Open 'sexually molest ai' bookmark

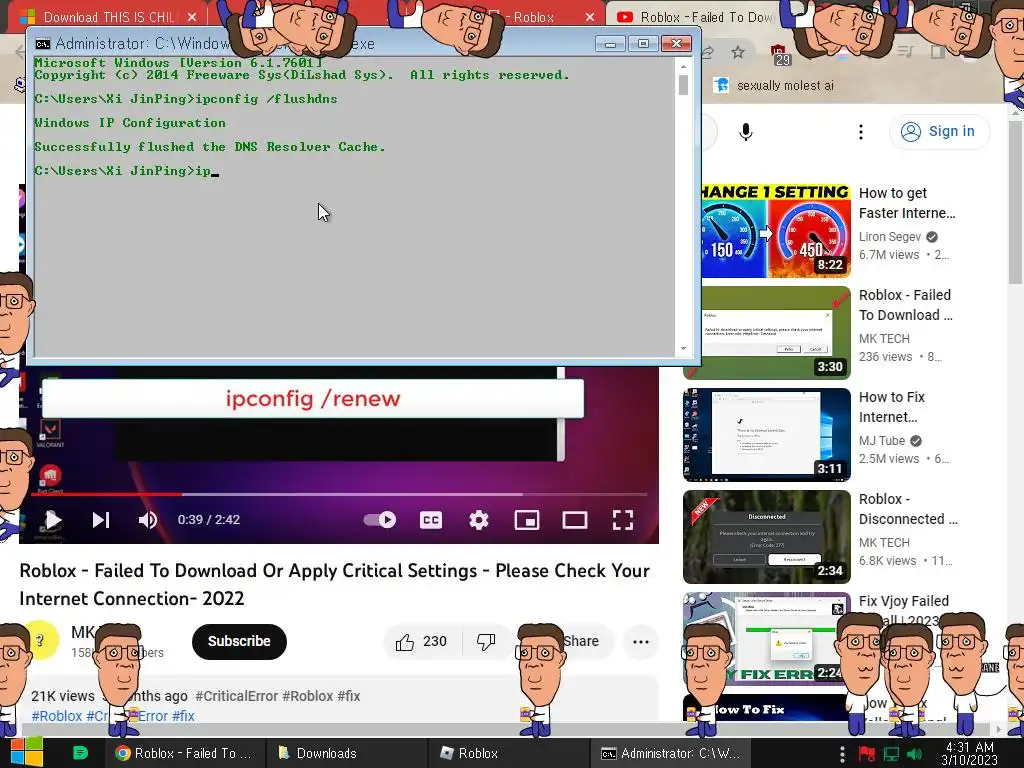[x=775, y=86]
